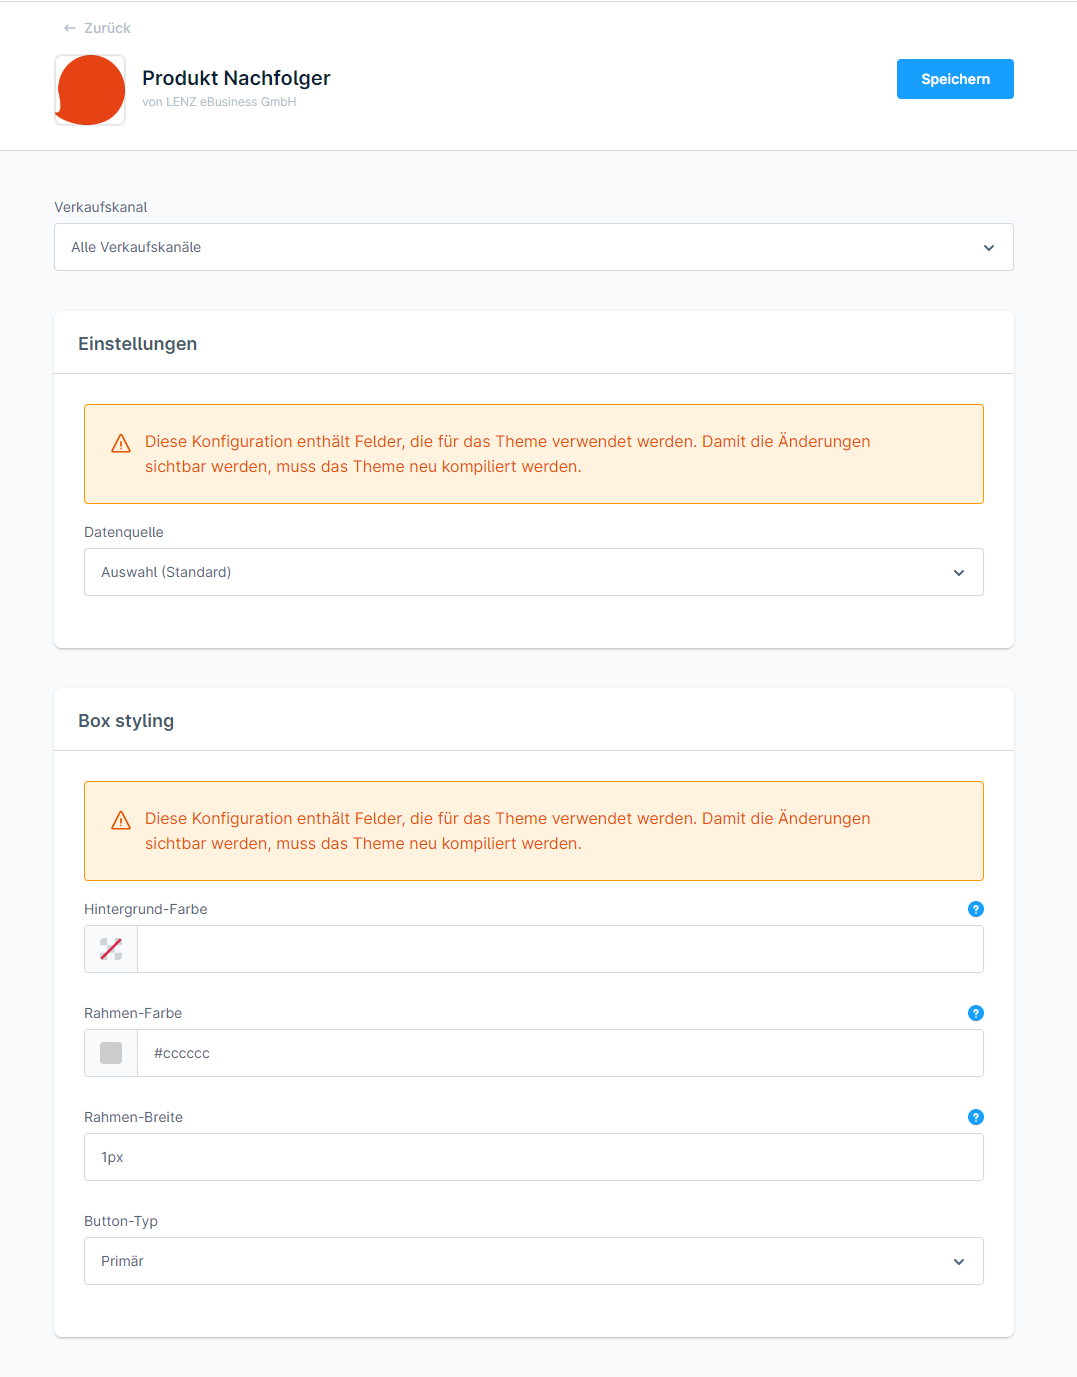This screenshot has height=1377, width=1077.
Task: Open Rahmen-Farbe color picker swatch
Action: [111, 1053]
